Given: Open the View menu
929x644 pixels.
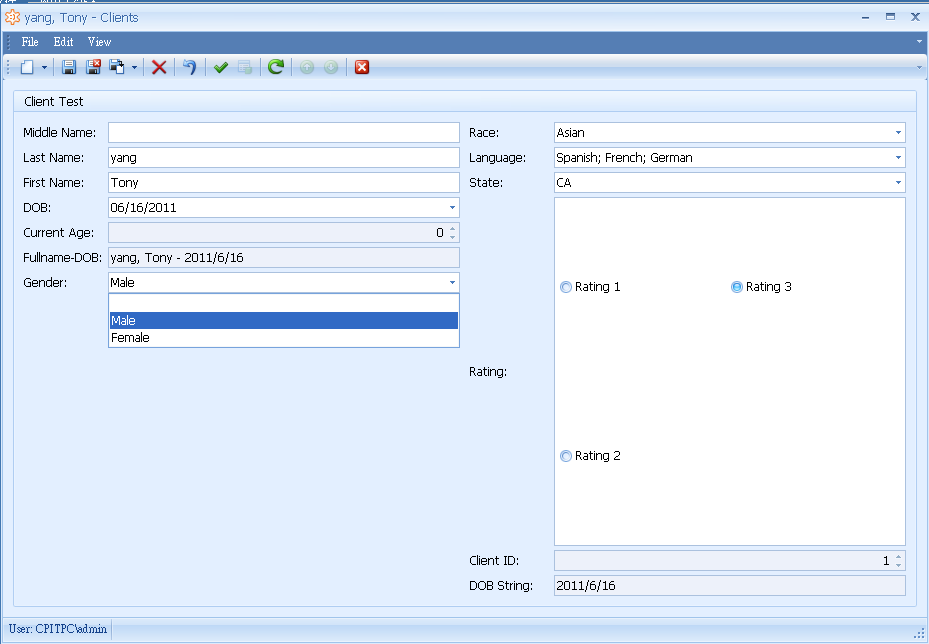Looking at the screenshot, I should [x=100, y=42].
